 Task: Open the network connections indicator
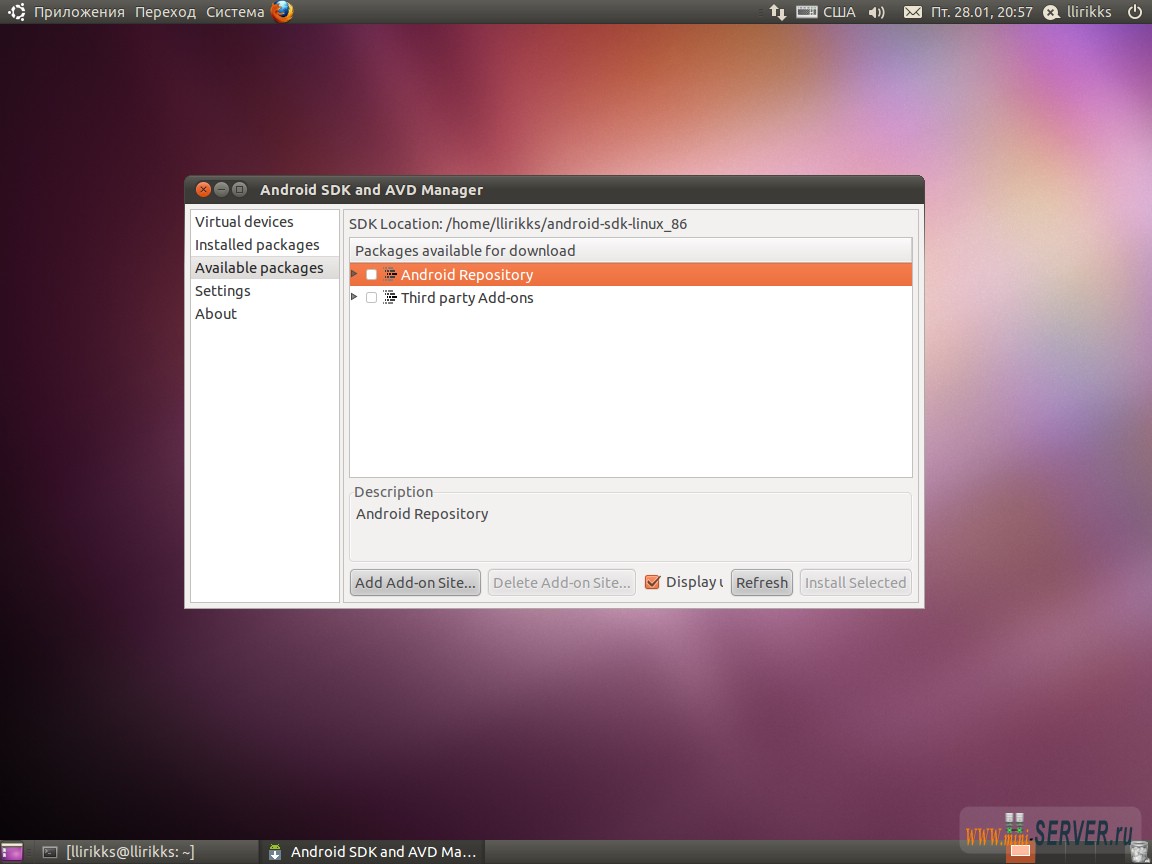coord(777,12)
